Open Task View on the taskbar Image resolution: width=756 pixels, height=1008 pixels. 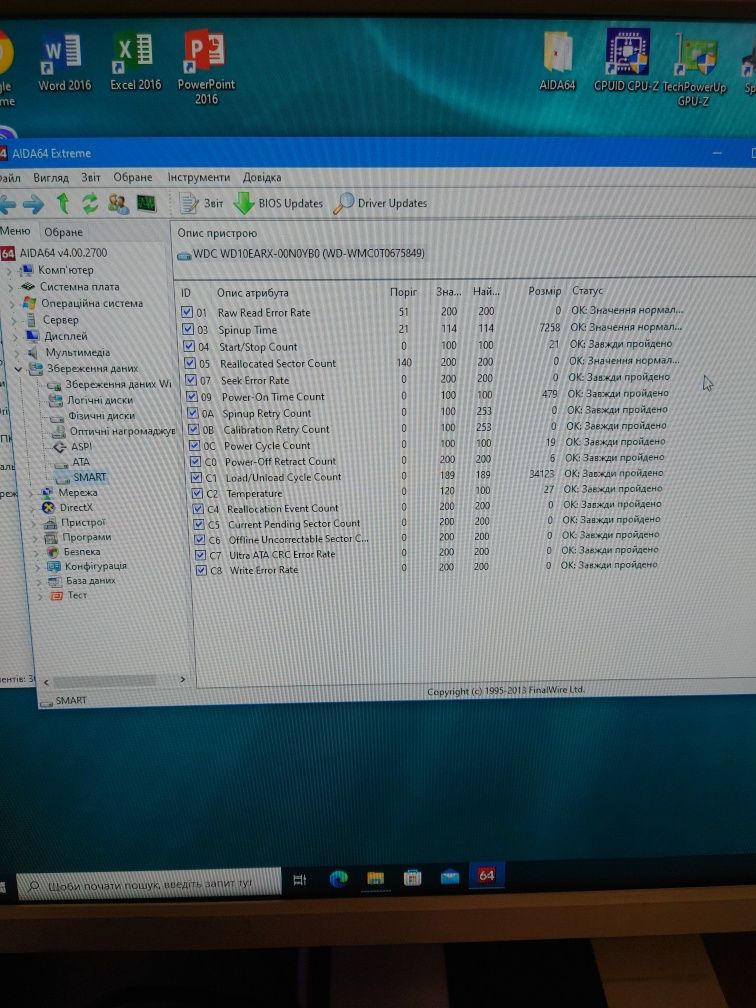coord(300,879)
